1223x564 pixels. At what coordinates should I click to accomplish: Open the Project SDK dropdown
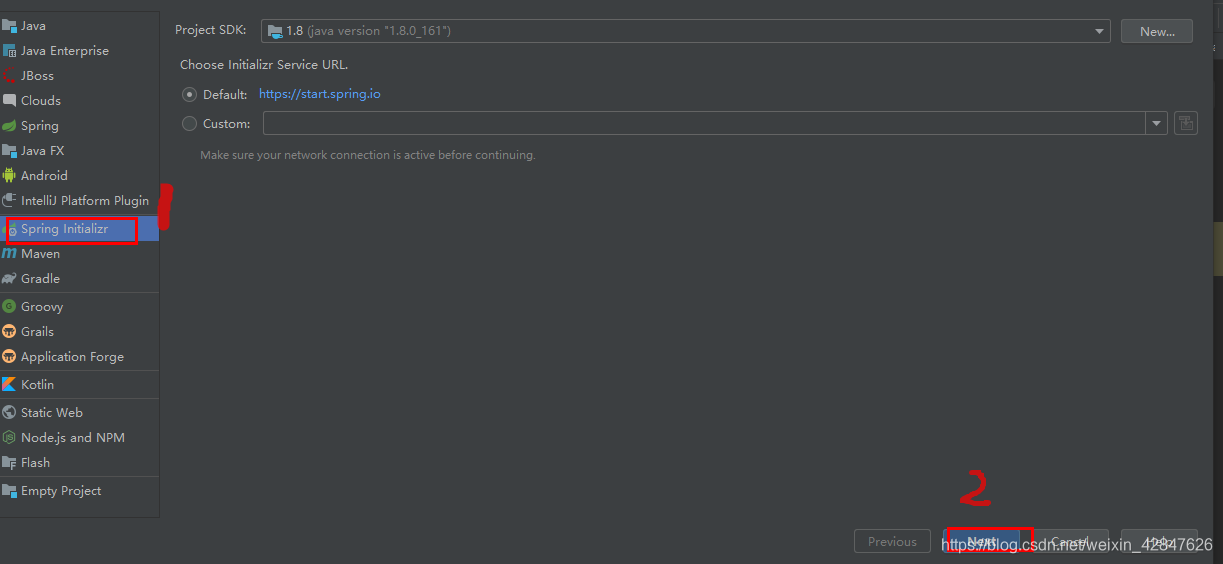pyautogui.click(x=685, y=31)
